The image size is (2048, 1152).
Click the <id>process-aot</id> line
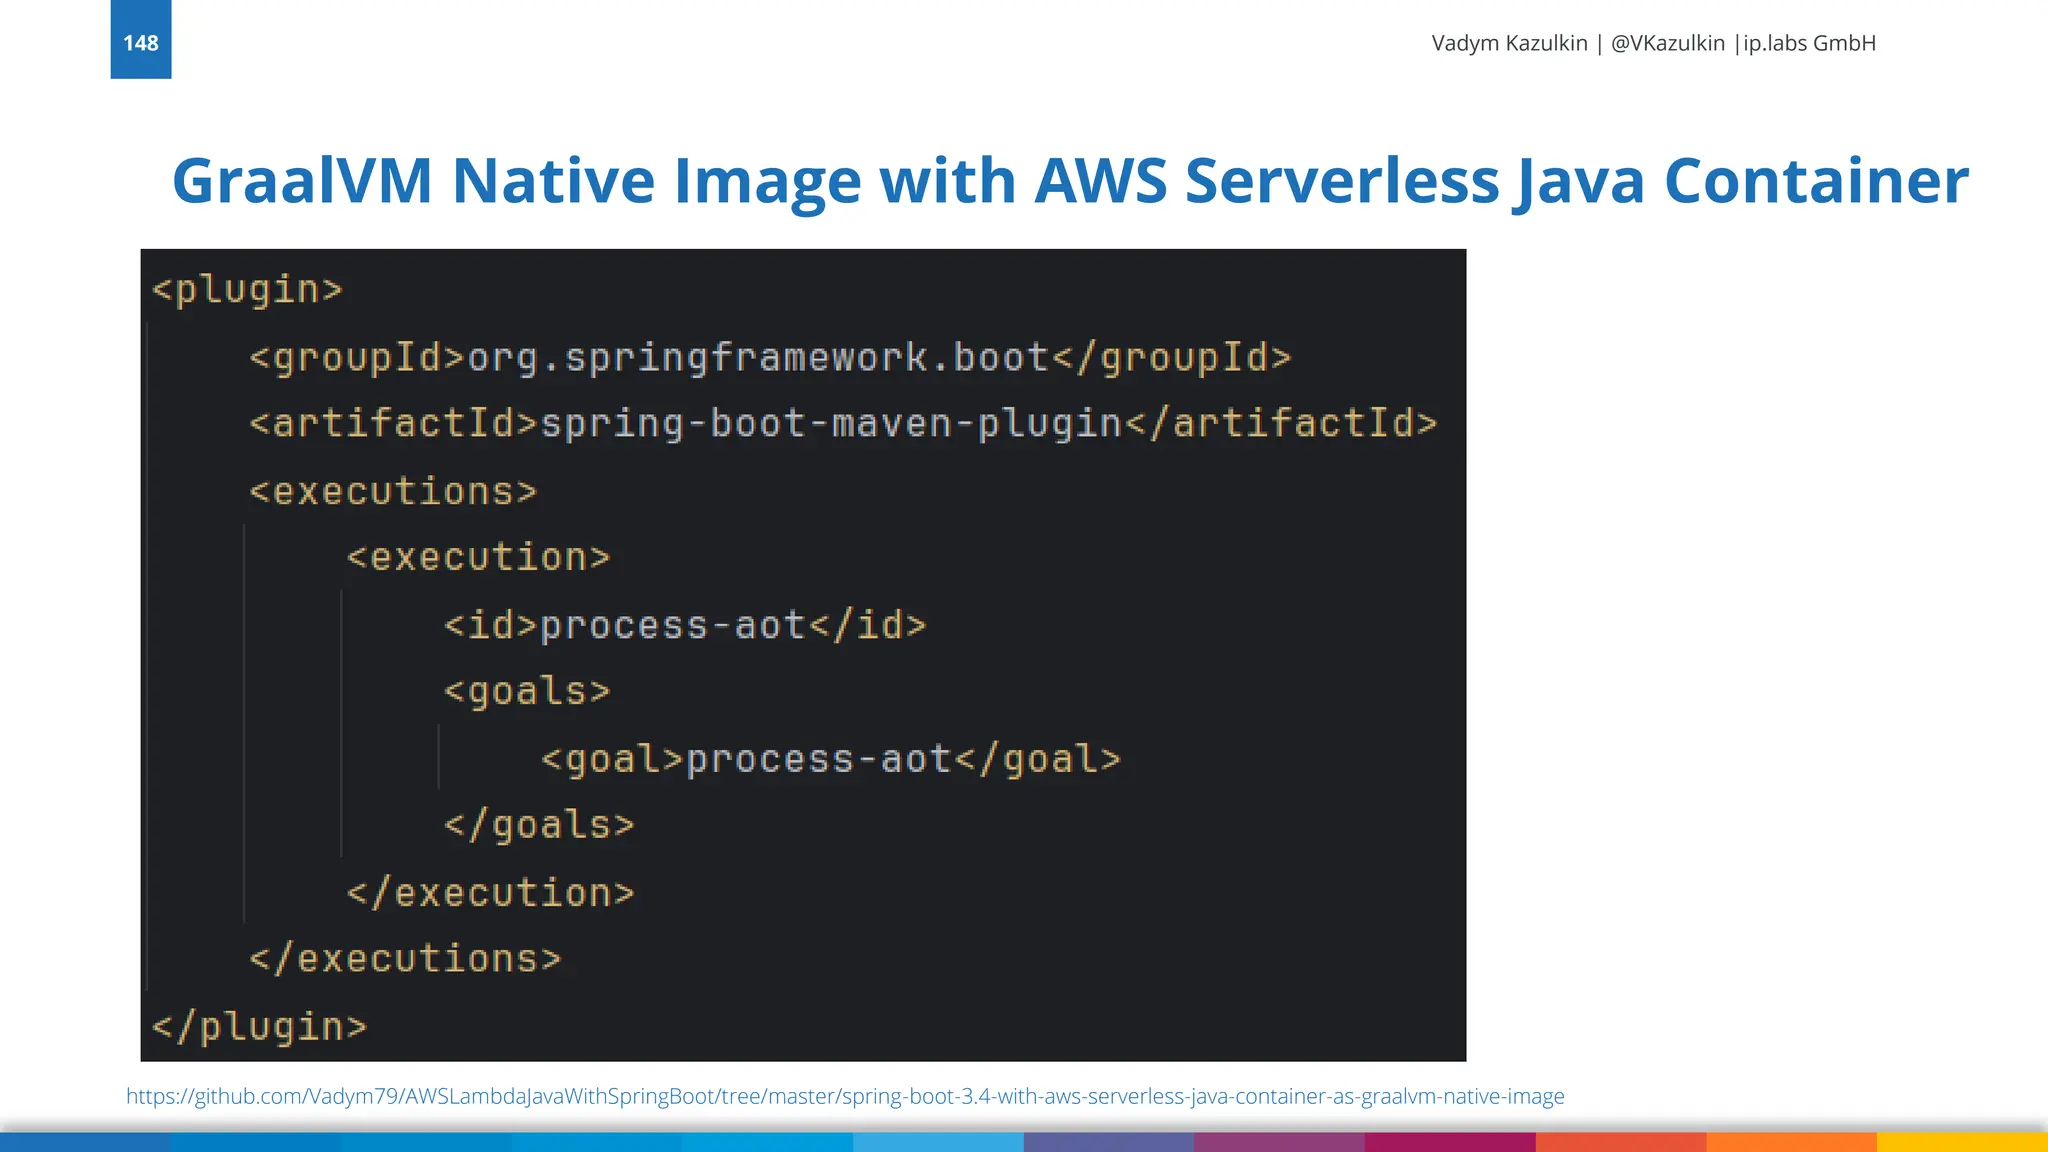pos(685,625)
